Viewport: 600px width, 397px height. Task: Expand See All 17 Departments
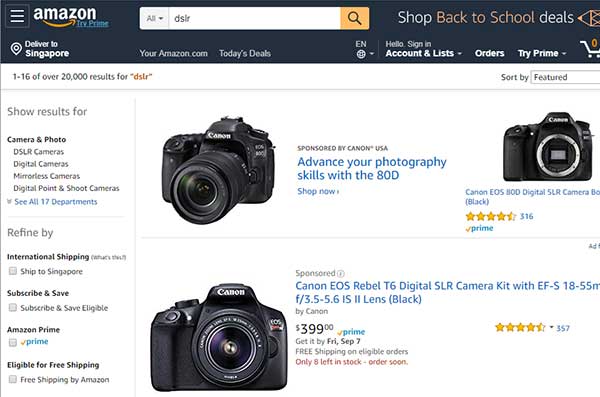pos(56,202)
